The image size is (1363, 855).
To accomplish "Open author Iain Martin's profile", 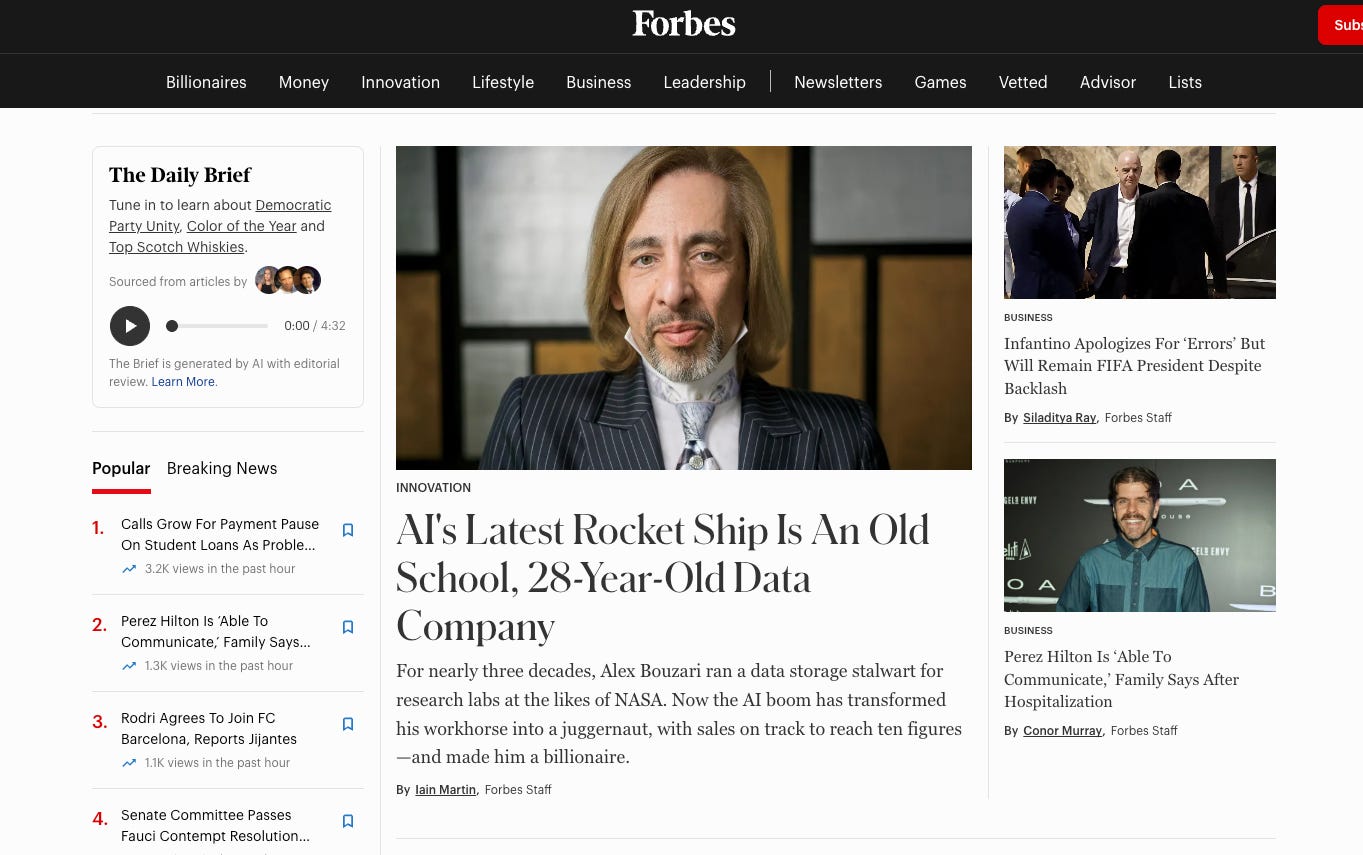I will tap(445, 790).
